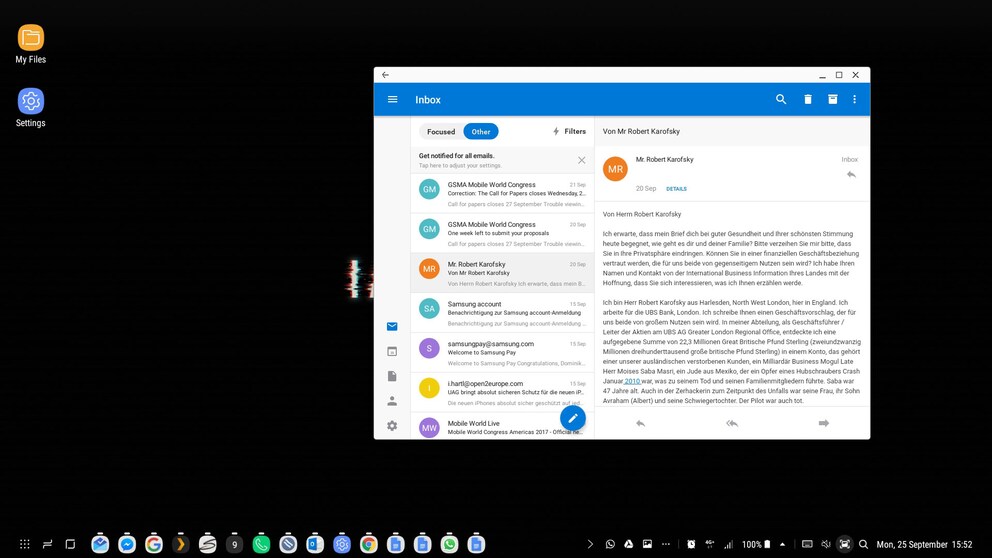Open the apps grid in taskbar
Screen dimensions: 992x558
[25, 544]
